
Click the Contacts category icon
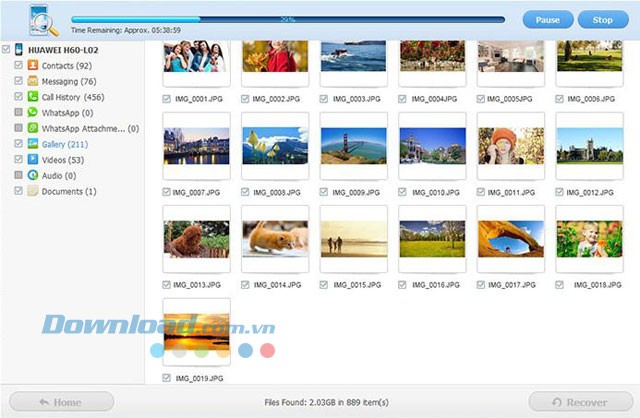pos(33,65)
